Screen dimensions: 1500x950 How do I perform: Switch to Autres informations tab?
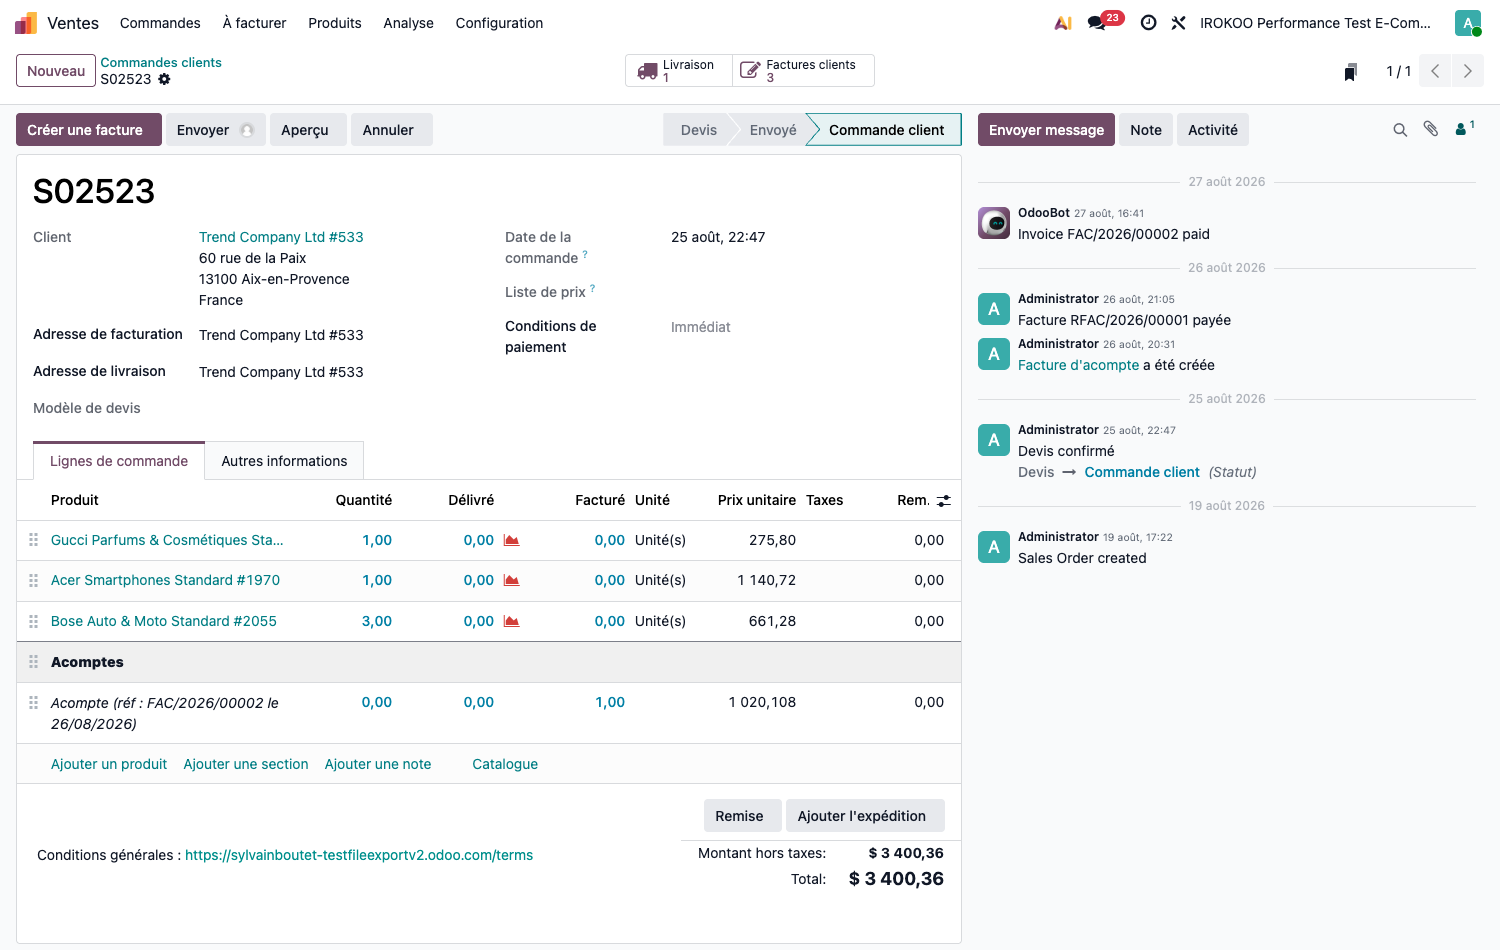coord(284,461)
